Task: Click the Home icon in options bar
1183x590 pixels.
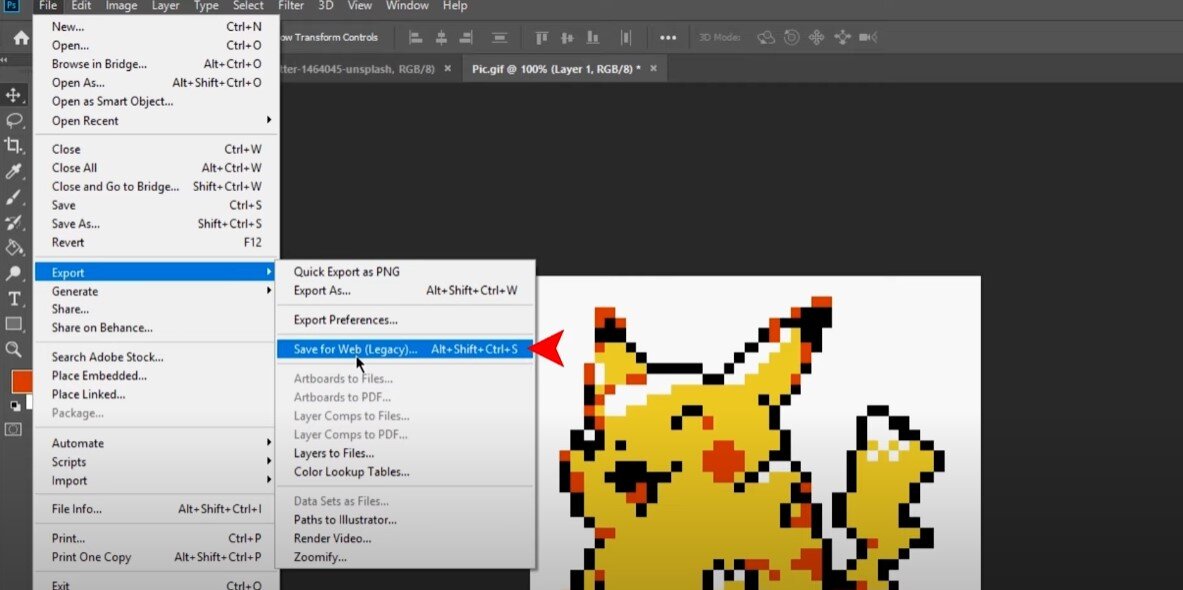Action: point(20,38)
